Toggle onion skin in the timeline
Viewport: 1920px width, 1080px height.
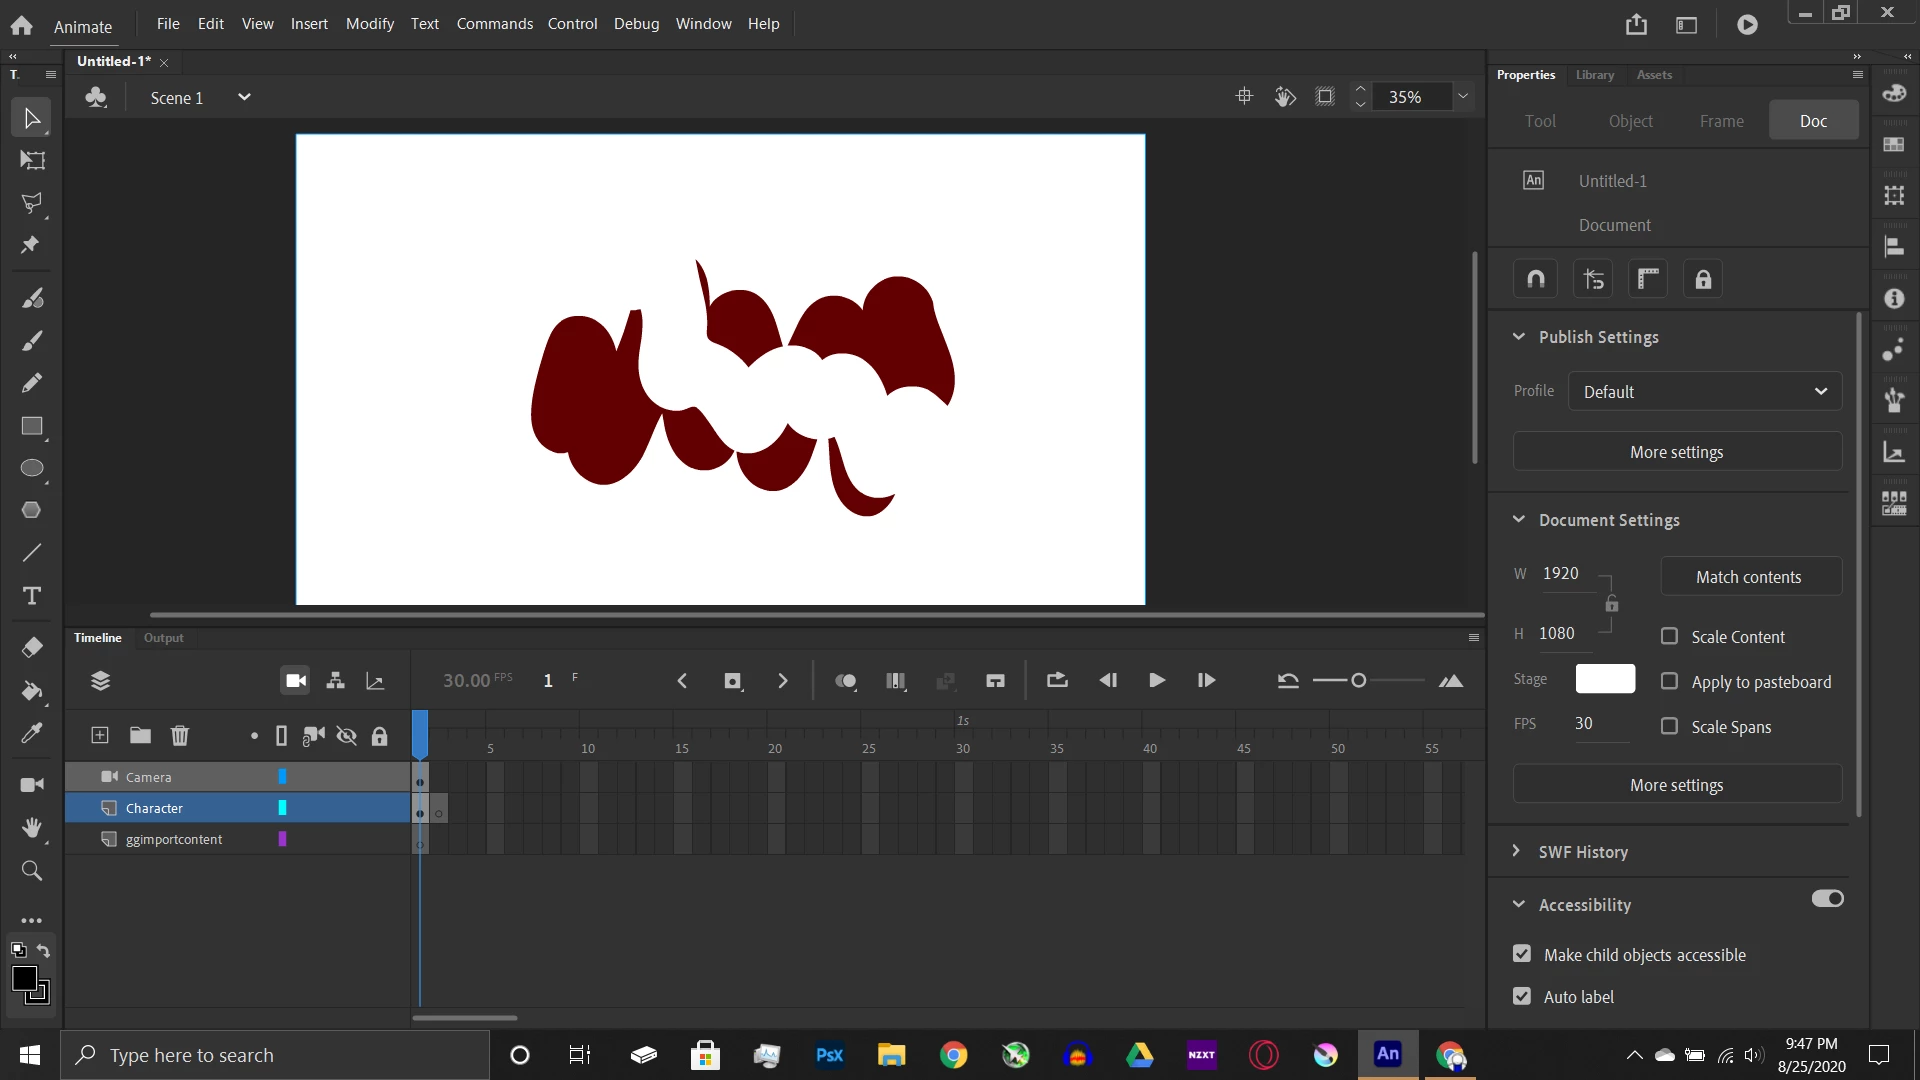pyautogui.click(x=846, y=681)
